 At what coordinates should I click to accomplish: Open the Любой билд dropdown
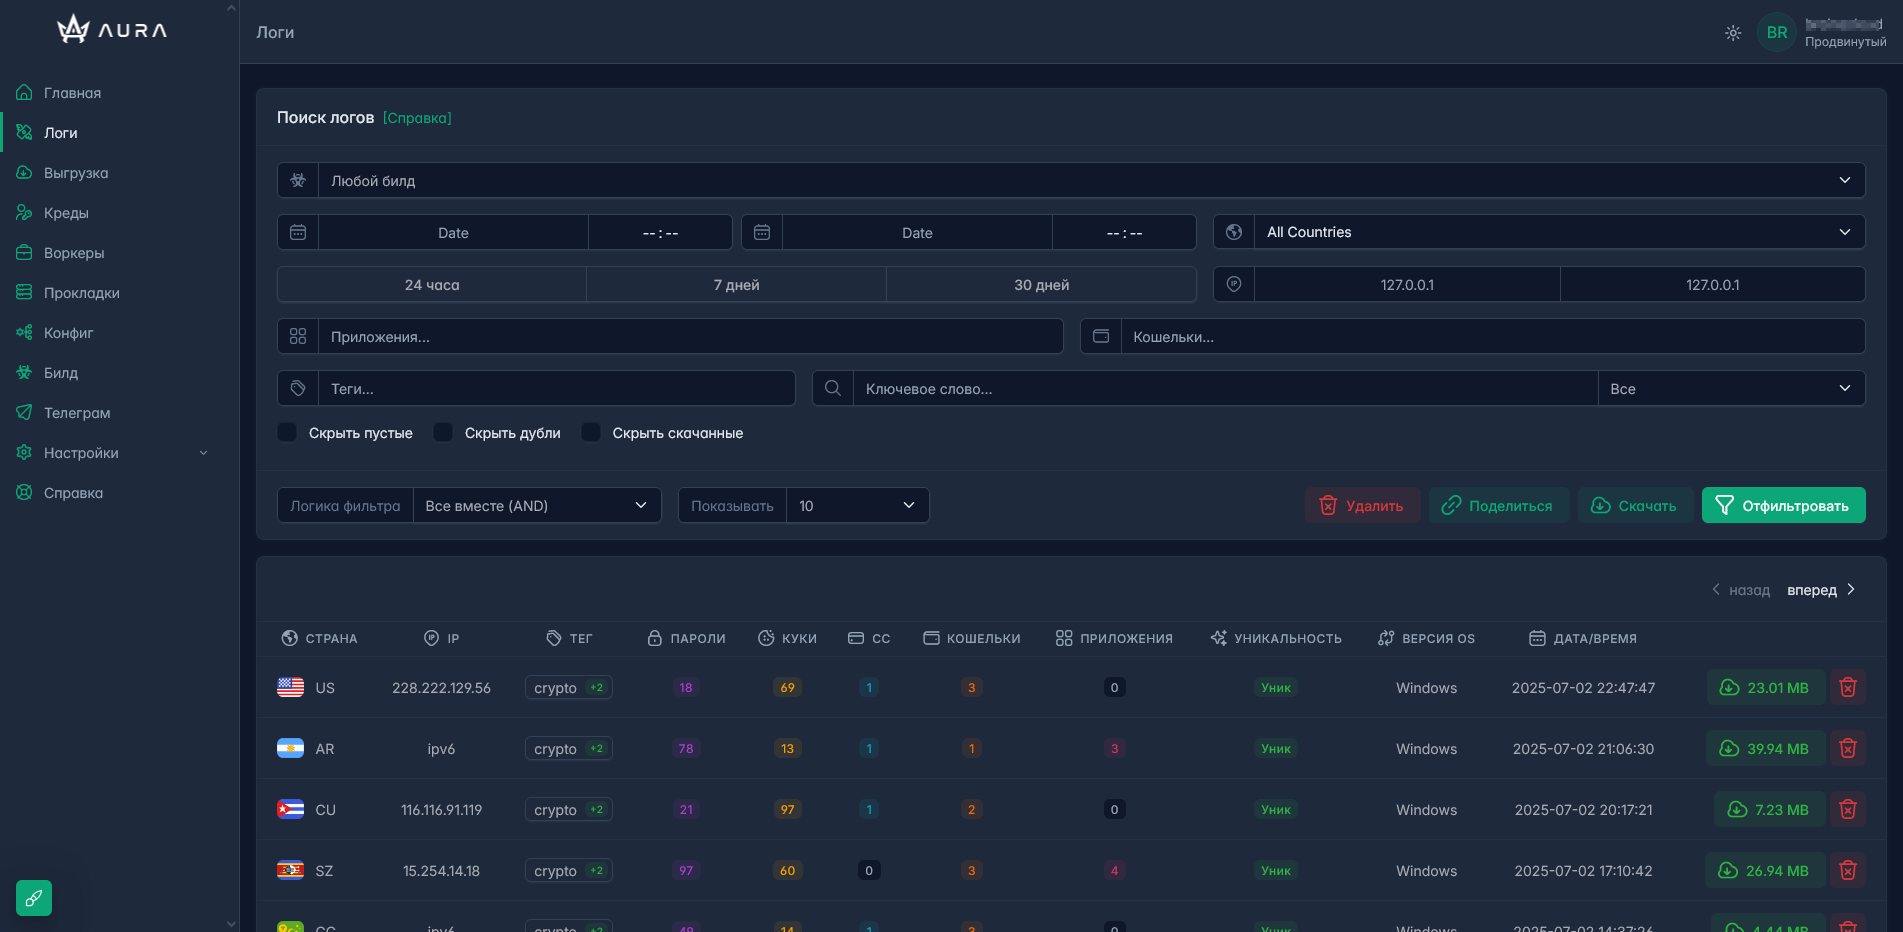1090,181
